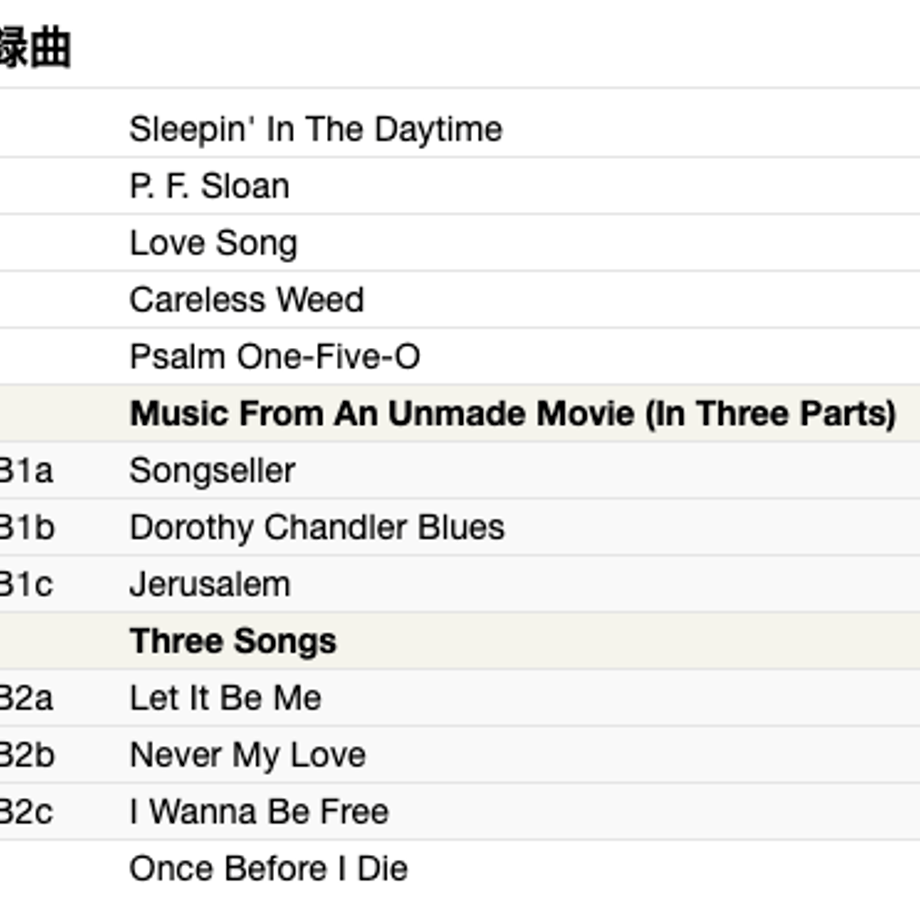Click the B1c track position
920x920 pixels.
(x=26, y=584)
